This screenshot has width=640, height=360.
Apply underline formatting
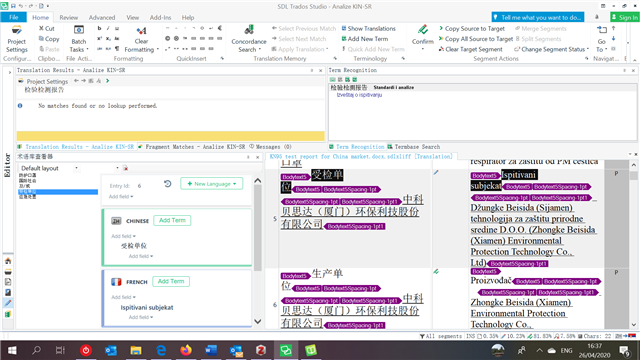pos(117,28)
